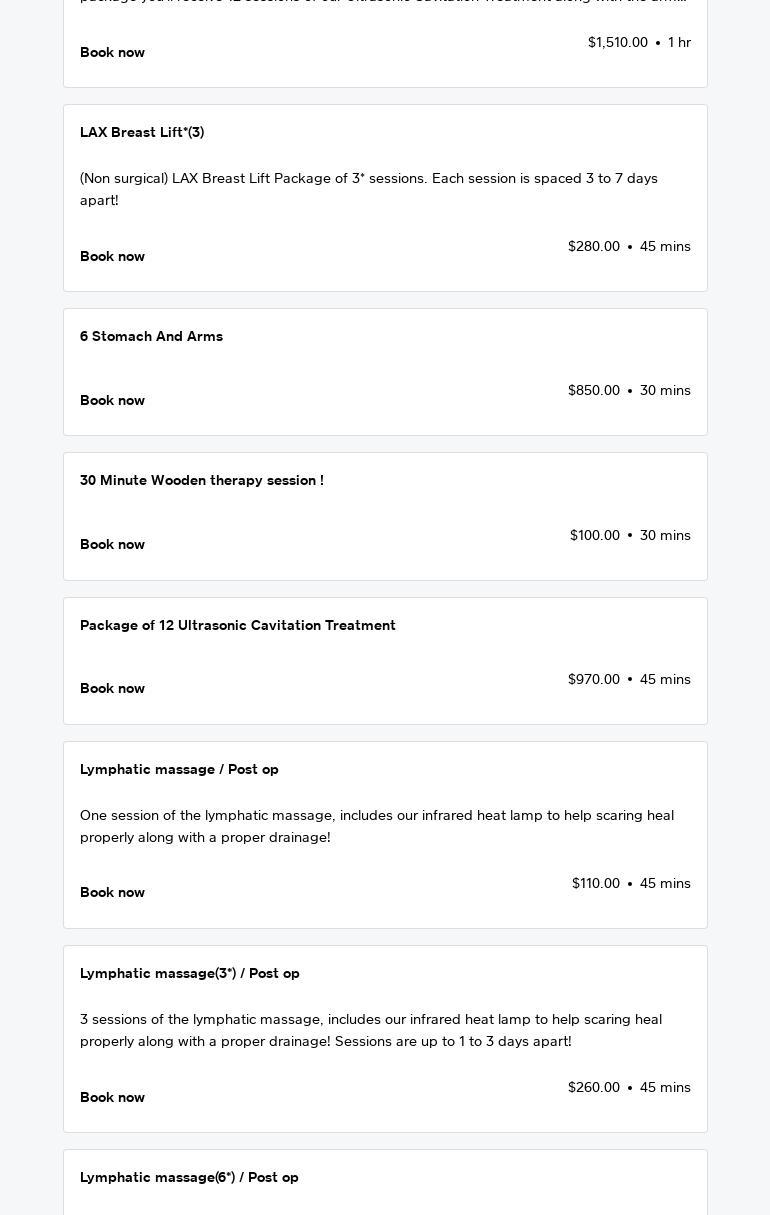
Task: Open the Lymphatic massage / Post op title
Action: pos(179,769)
